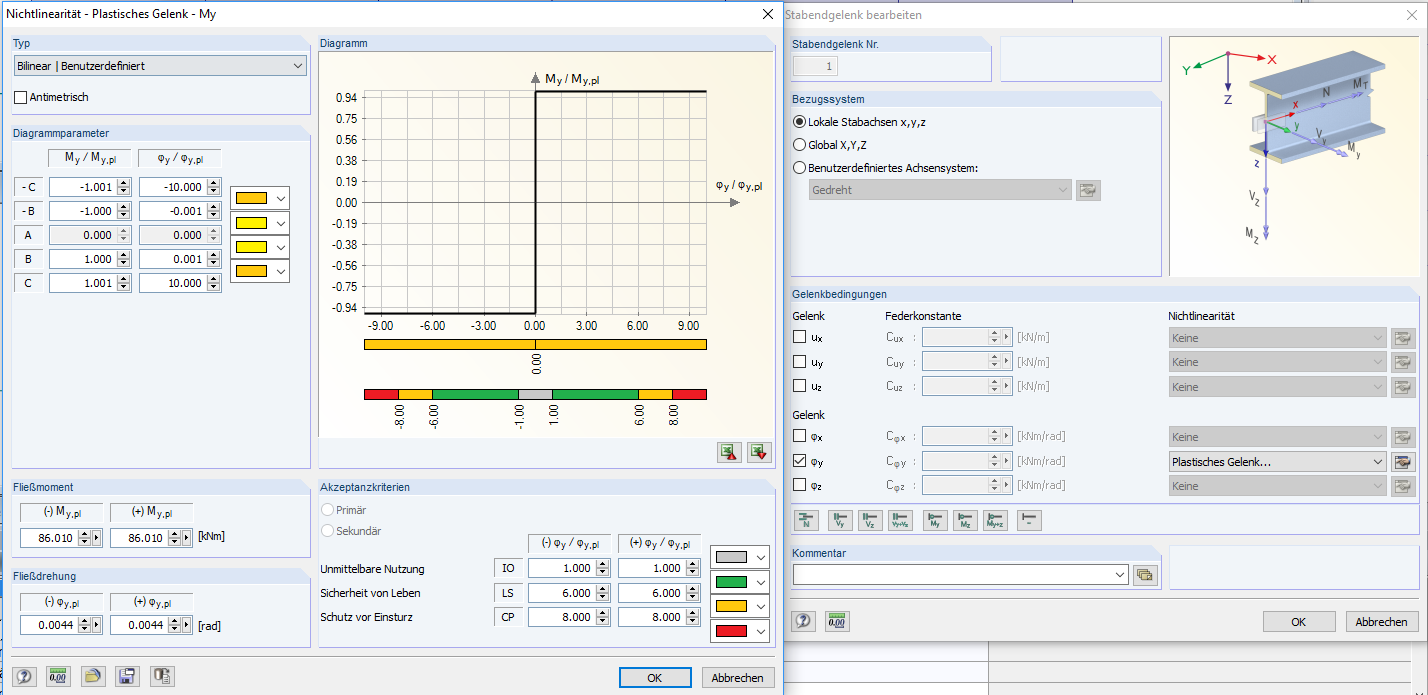
Task: Open help in Stabendgelenk bearbeiten dialog
Action: click(x=804, y=621)
